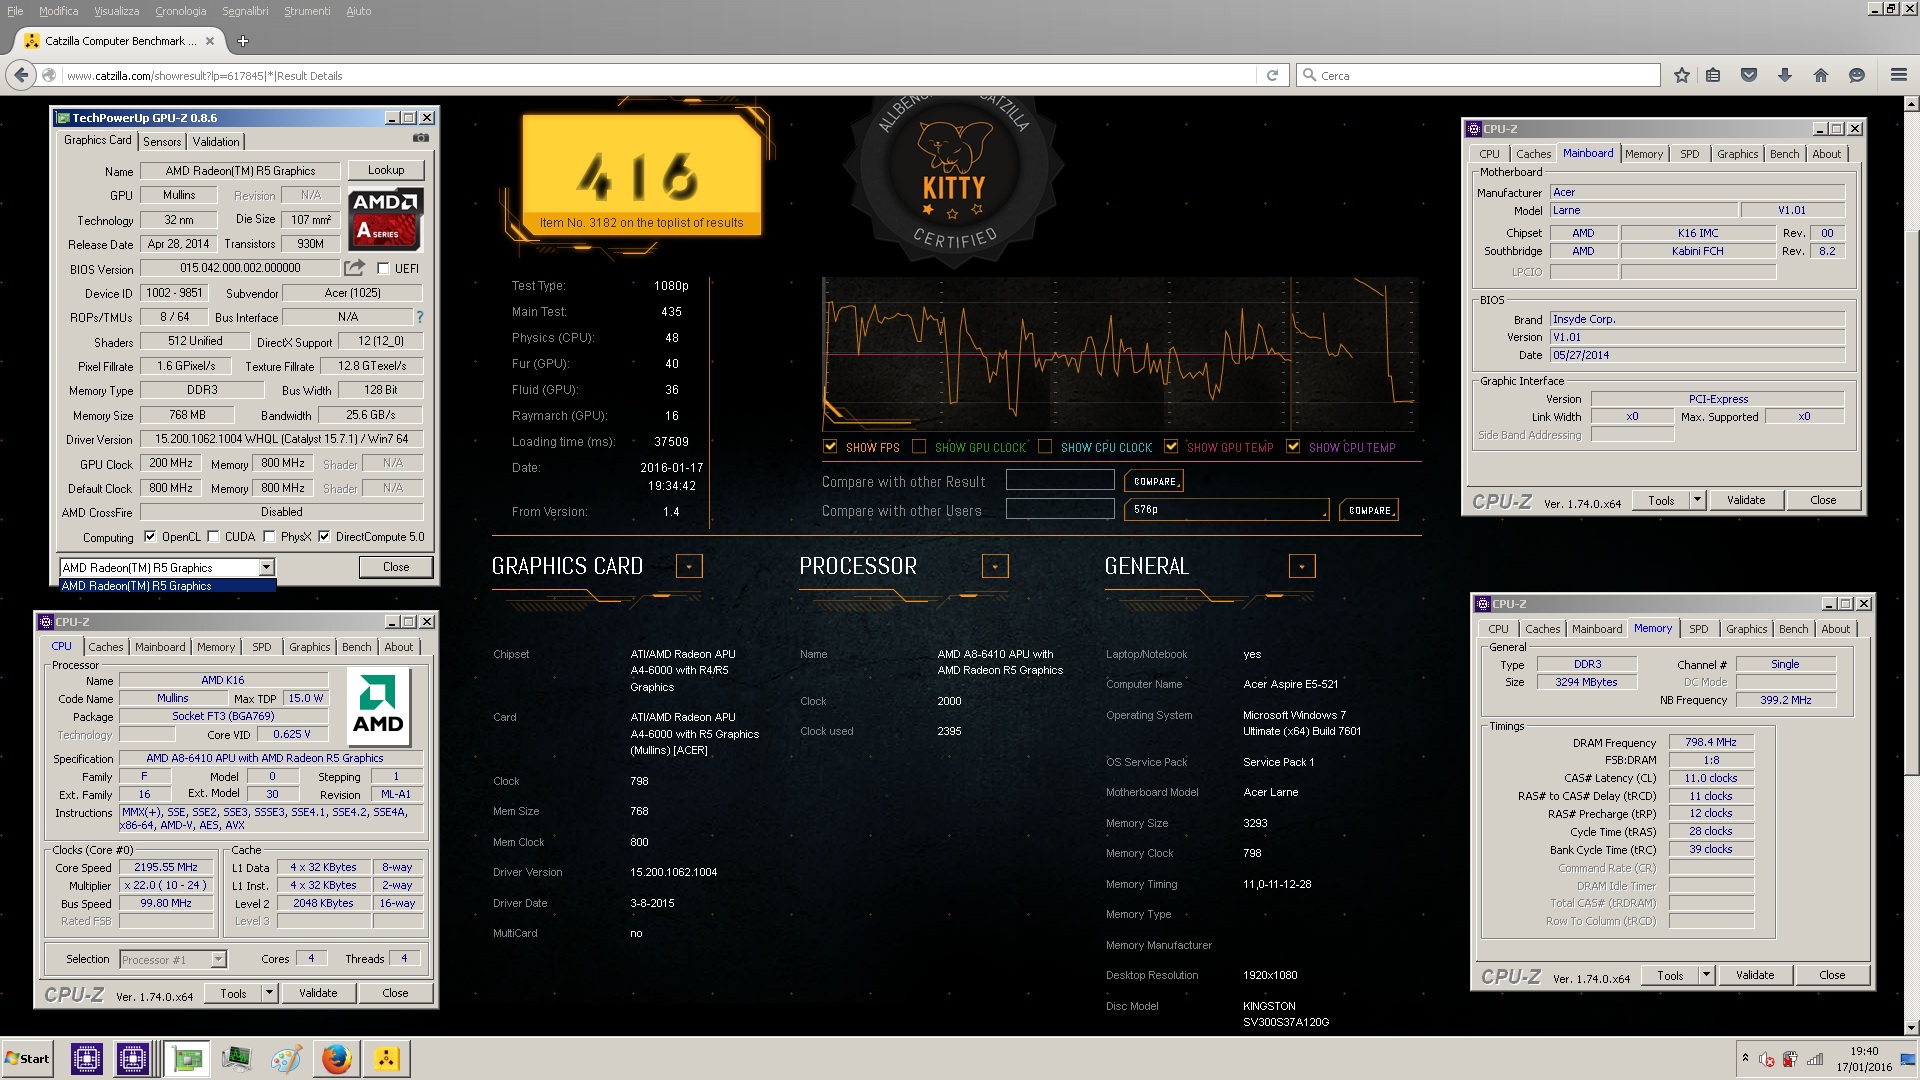This screenshot has height=1080, width=1920.
Task: Go to the browser home page
Action: tap(1820, 75)
